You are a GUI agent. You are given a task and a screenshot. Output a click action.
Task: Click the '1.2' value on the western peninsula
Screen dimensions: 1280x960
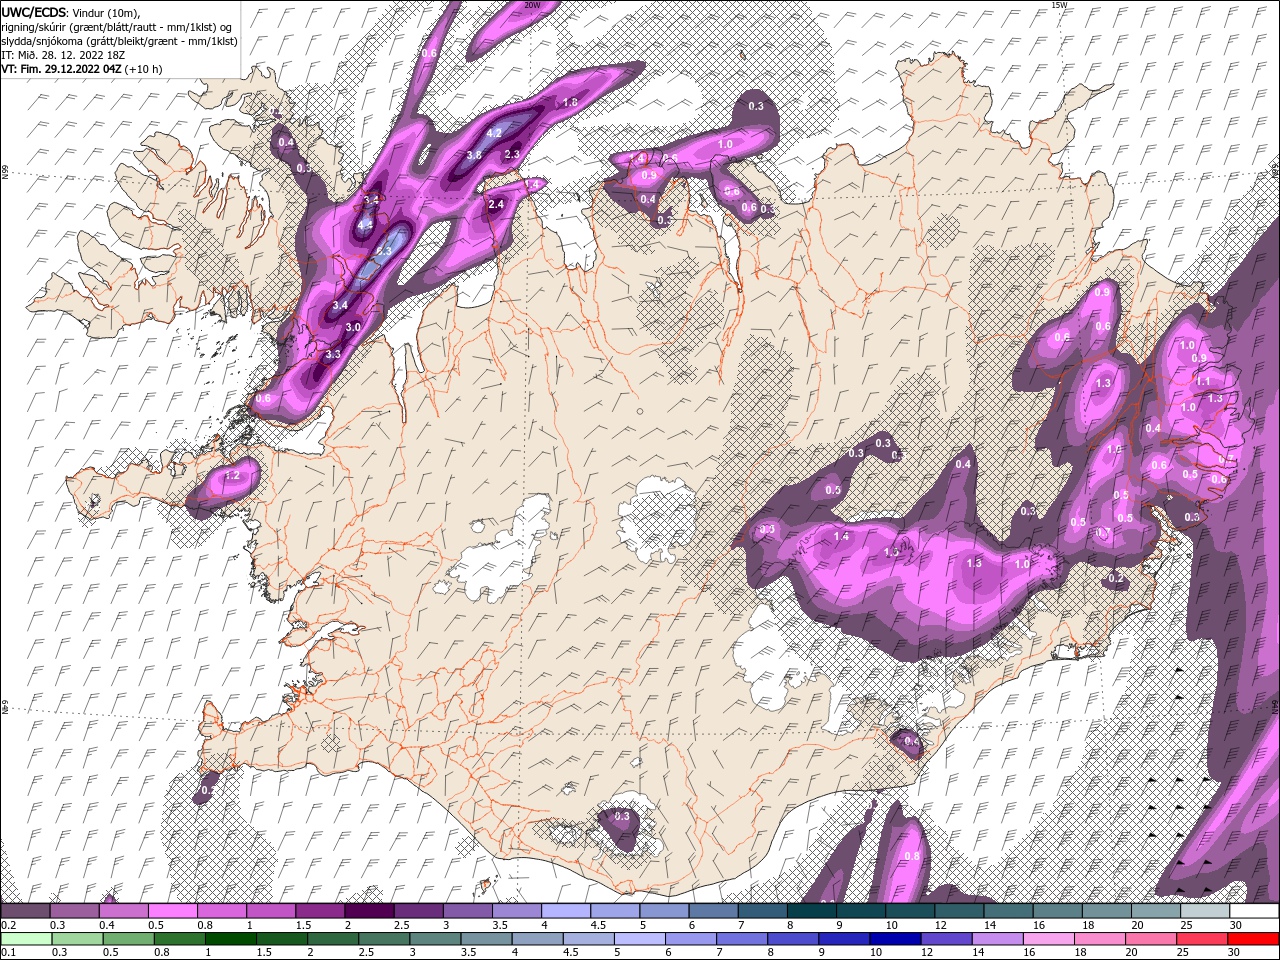coord(233,476)
